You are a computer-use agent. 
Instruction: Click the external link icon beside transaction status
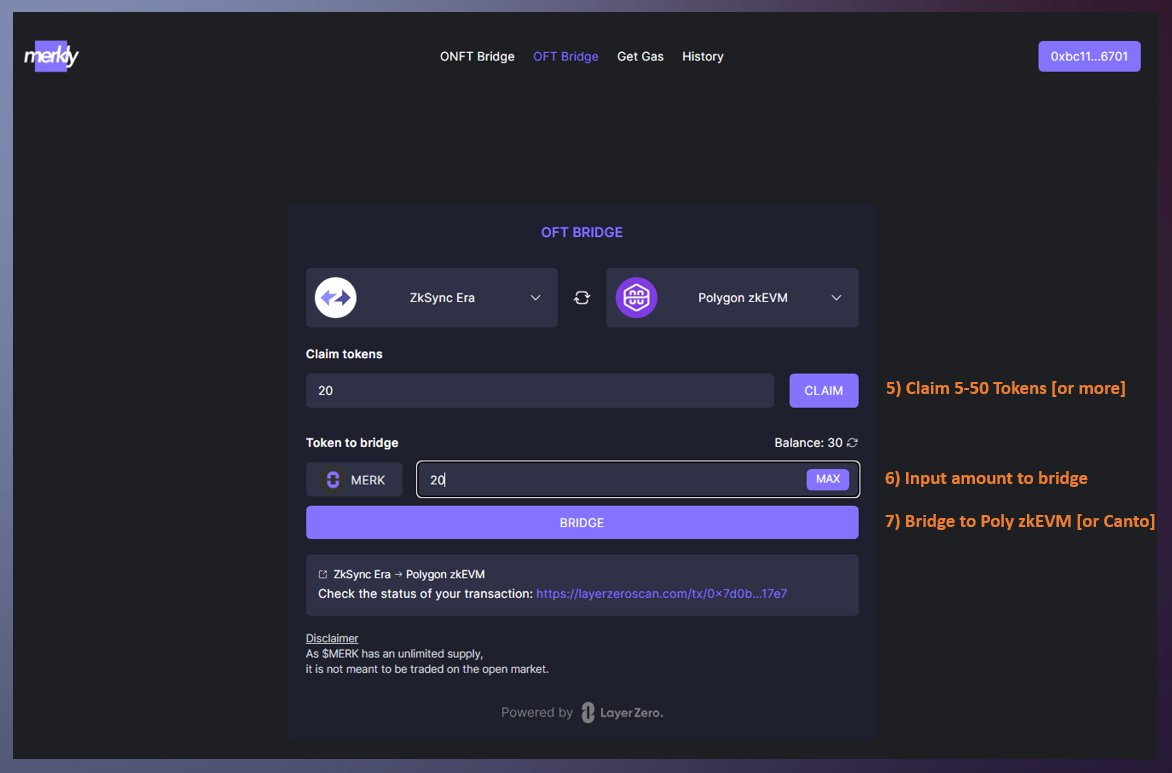point(322,574)
